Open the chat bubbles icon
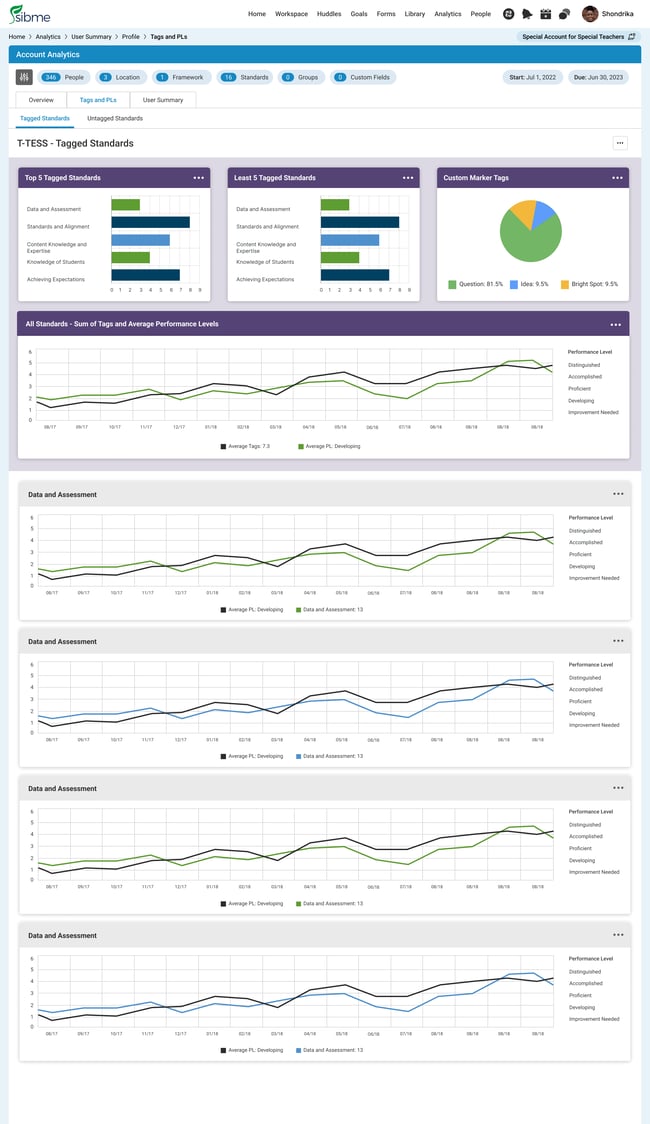This screenshot has width=650, height=1124. (x=564, y=14)
